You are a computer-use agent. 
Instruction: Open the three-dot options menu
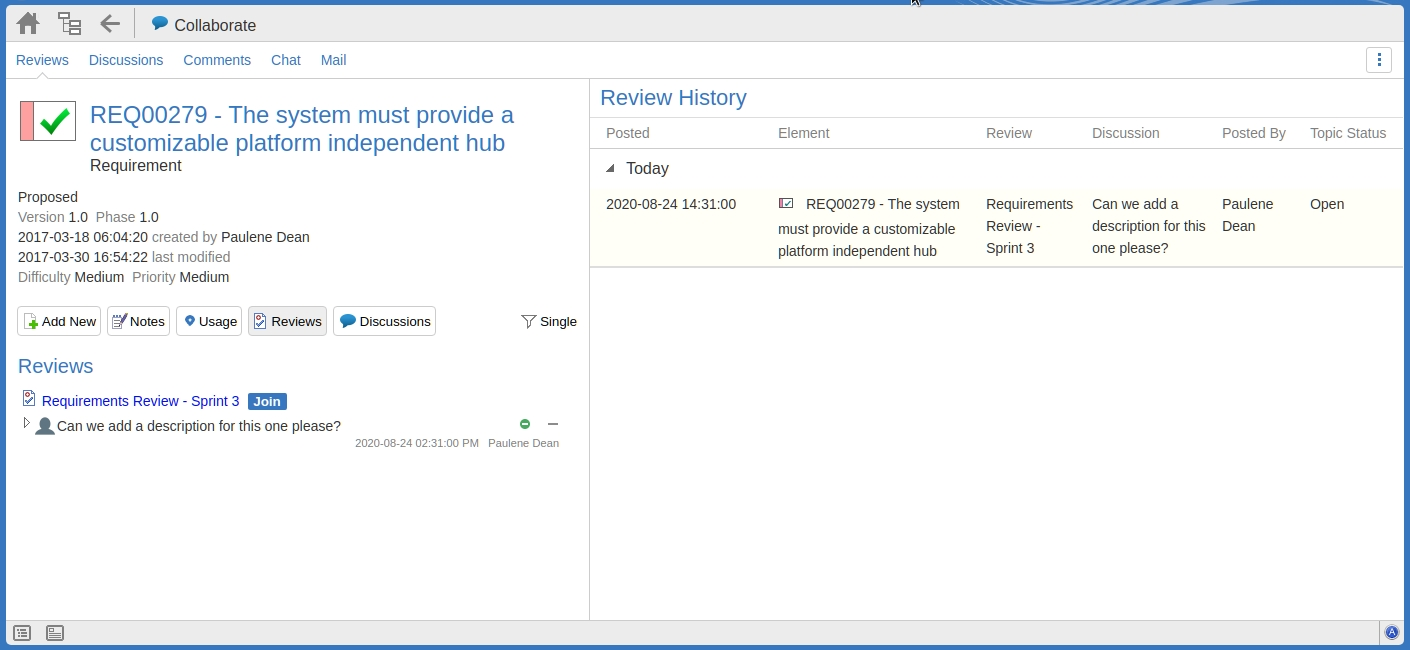point(1379,60)
